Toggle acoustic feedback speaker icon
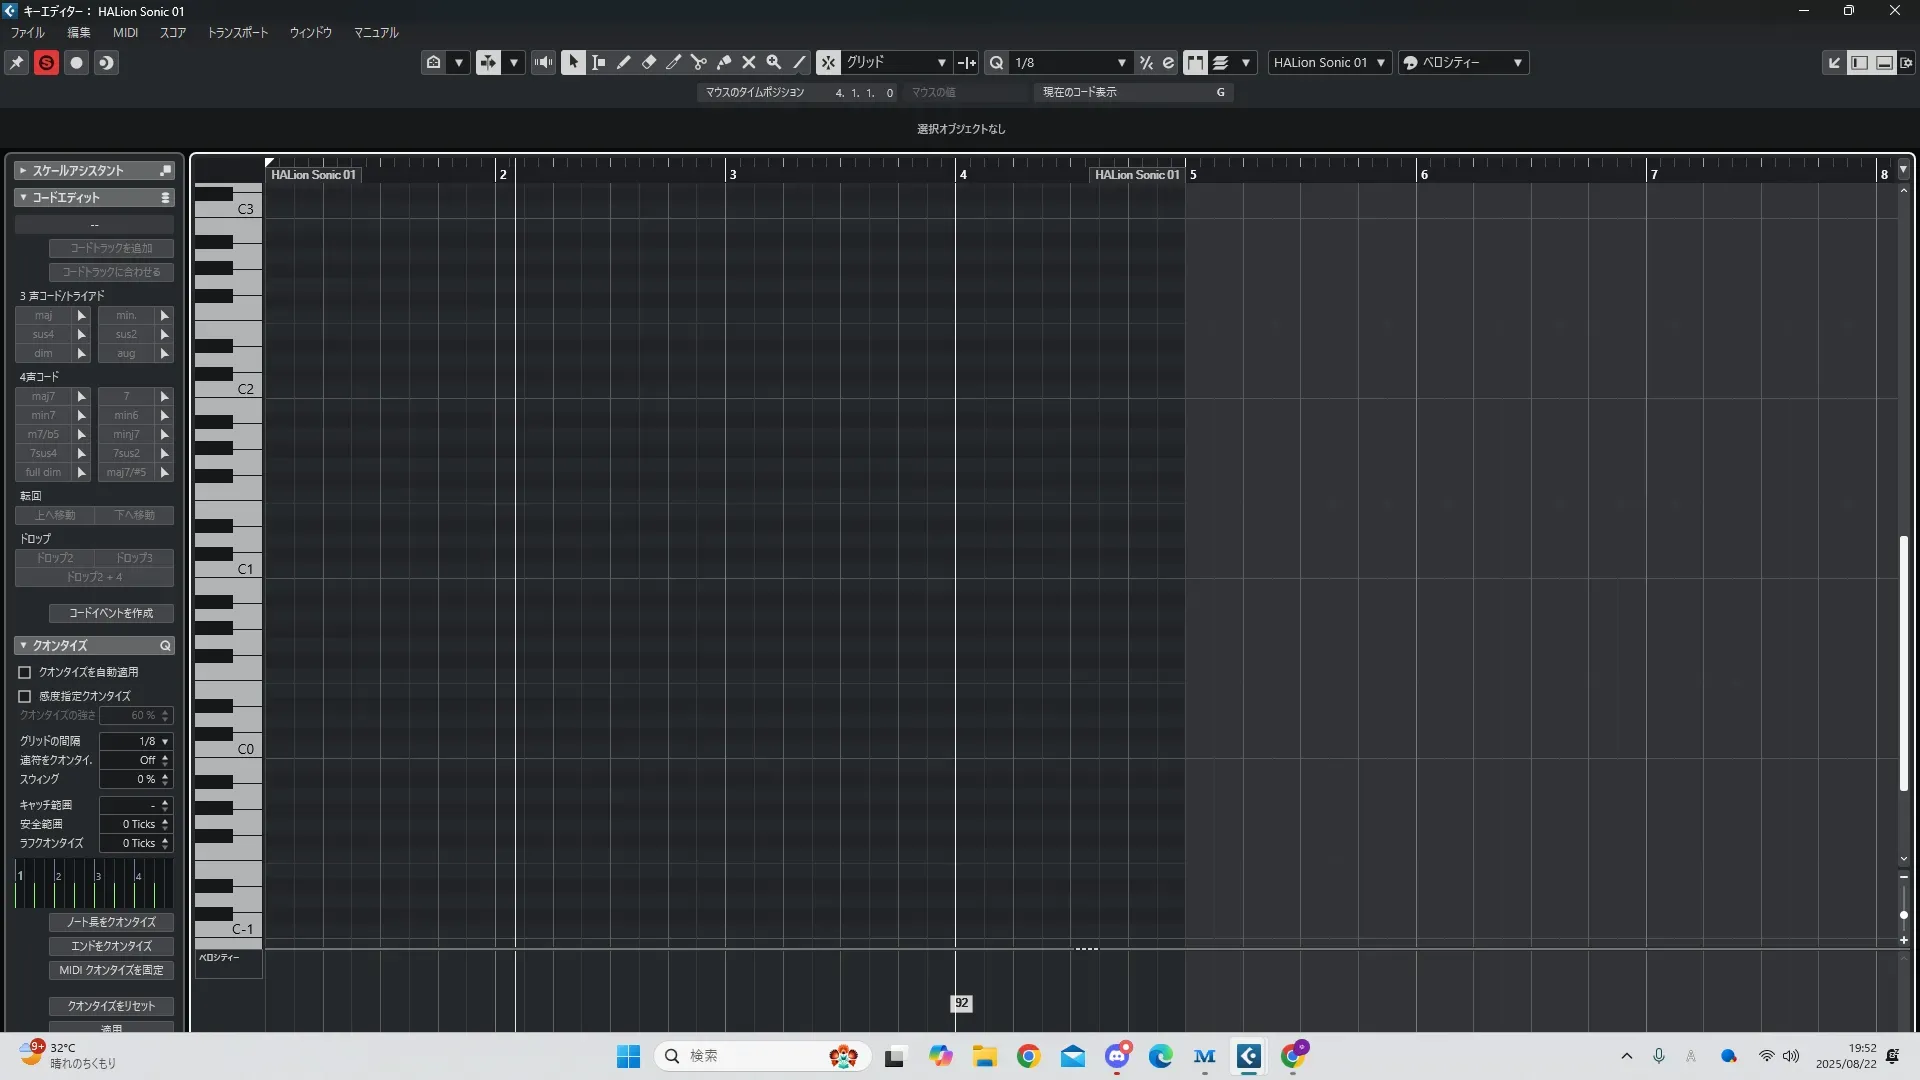 click(x=543, y=62)
